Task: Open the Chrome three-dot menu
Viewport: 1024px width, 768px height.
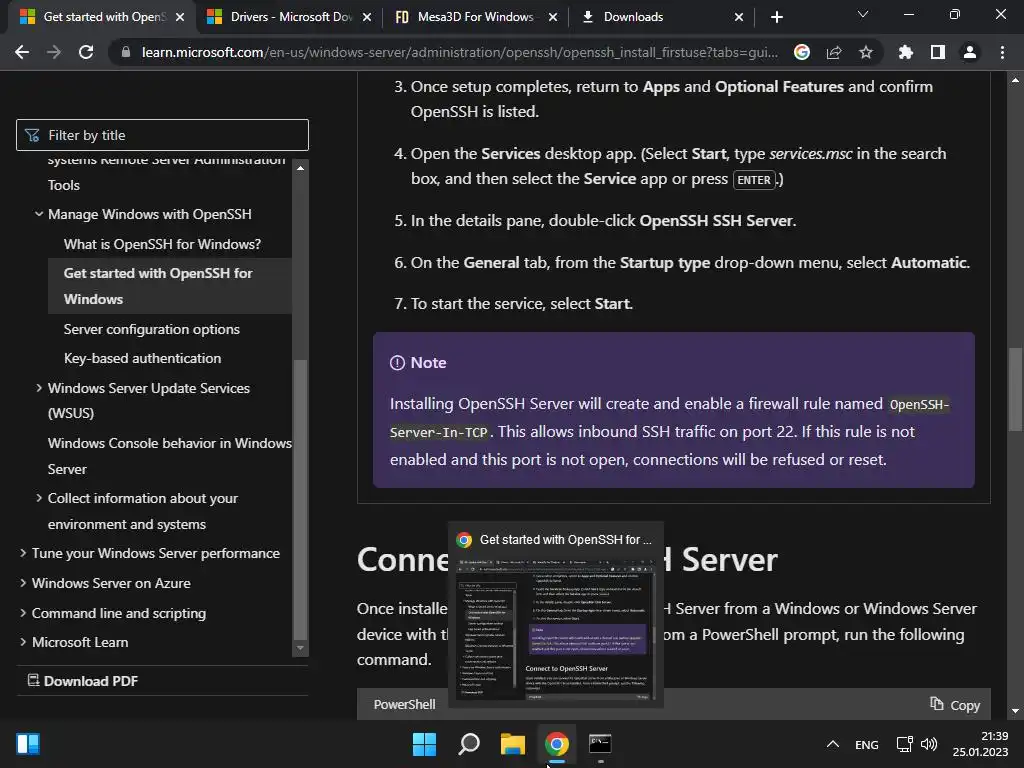Action: click(1002, 52)
